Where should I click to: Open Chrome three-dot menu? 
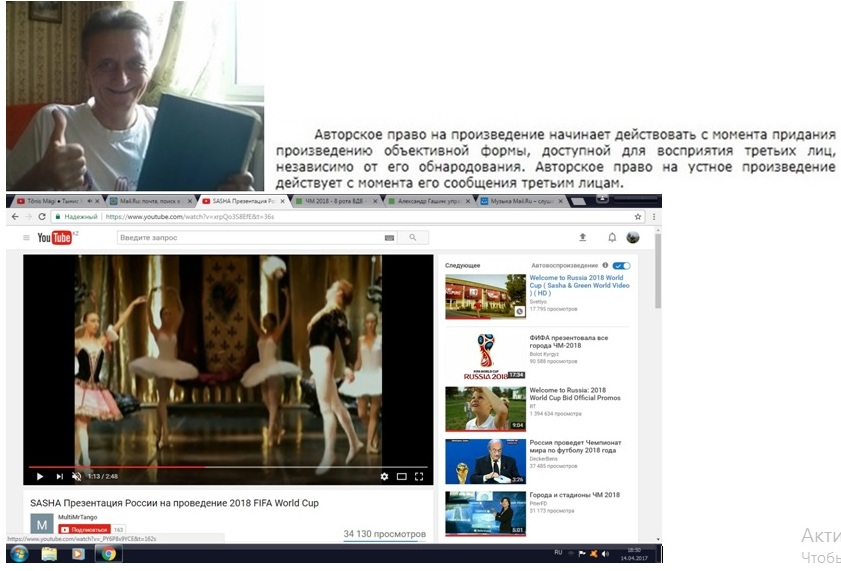click(654, 217)
